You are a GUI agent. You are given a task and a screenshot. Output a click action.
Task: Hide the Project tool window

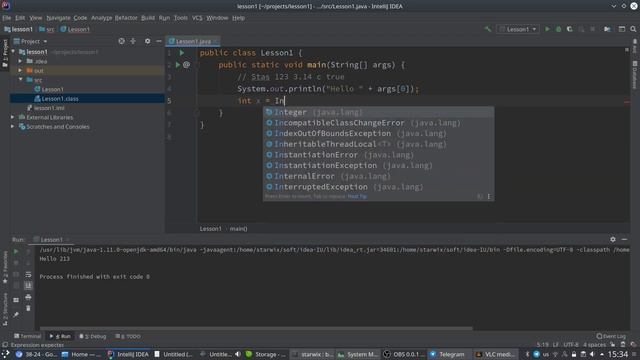159,41
